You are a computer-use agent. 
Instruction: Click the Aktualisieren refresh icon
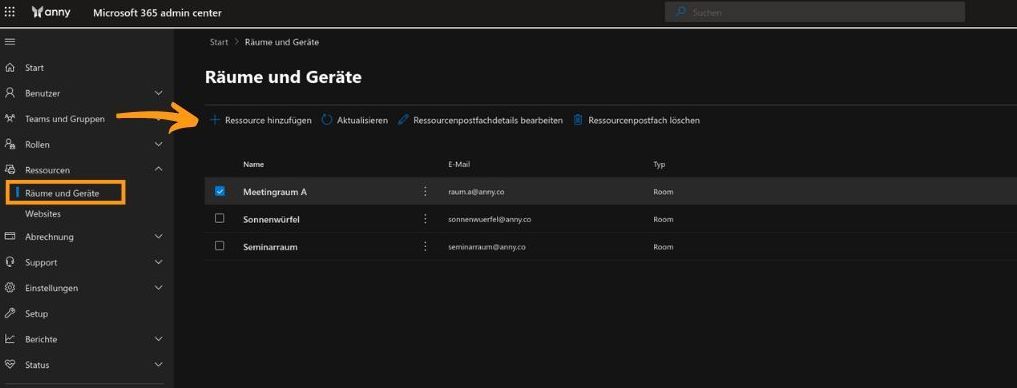pos(327,120)
